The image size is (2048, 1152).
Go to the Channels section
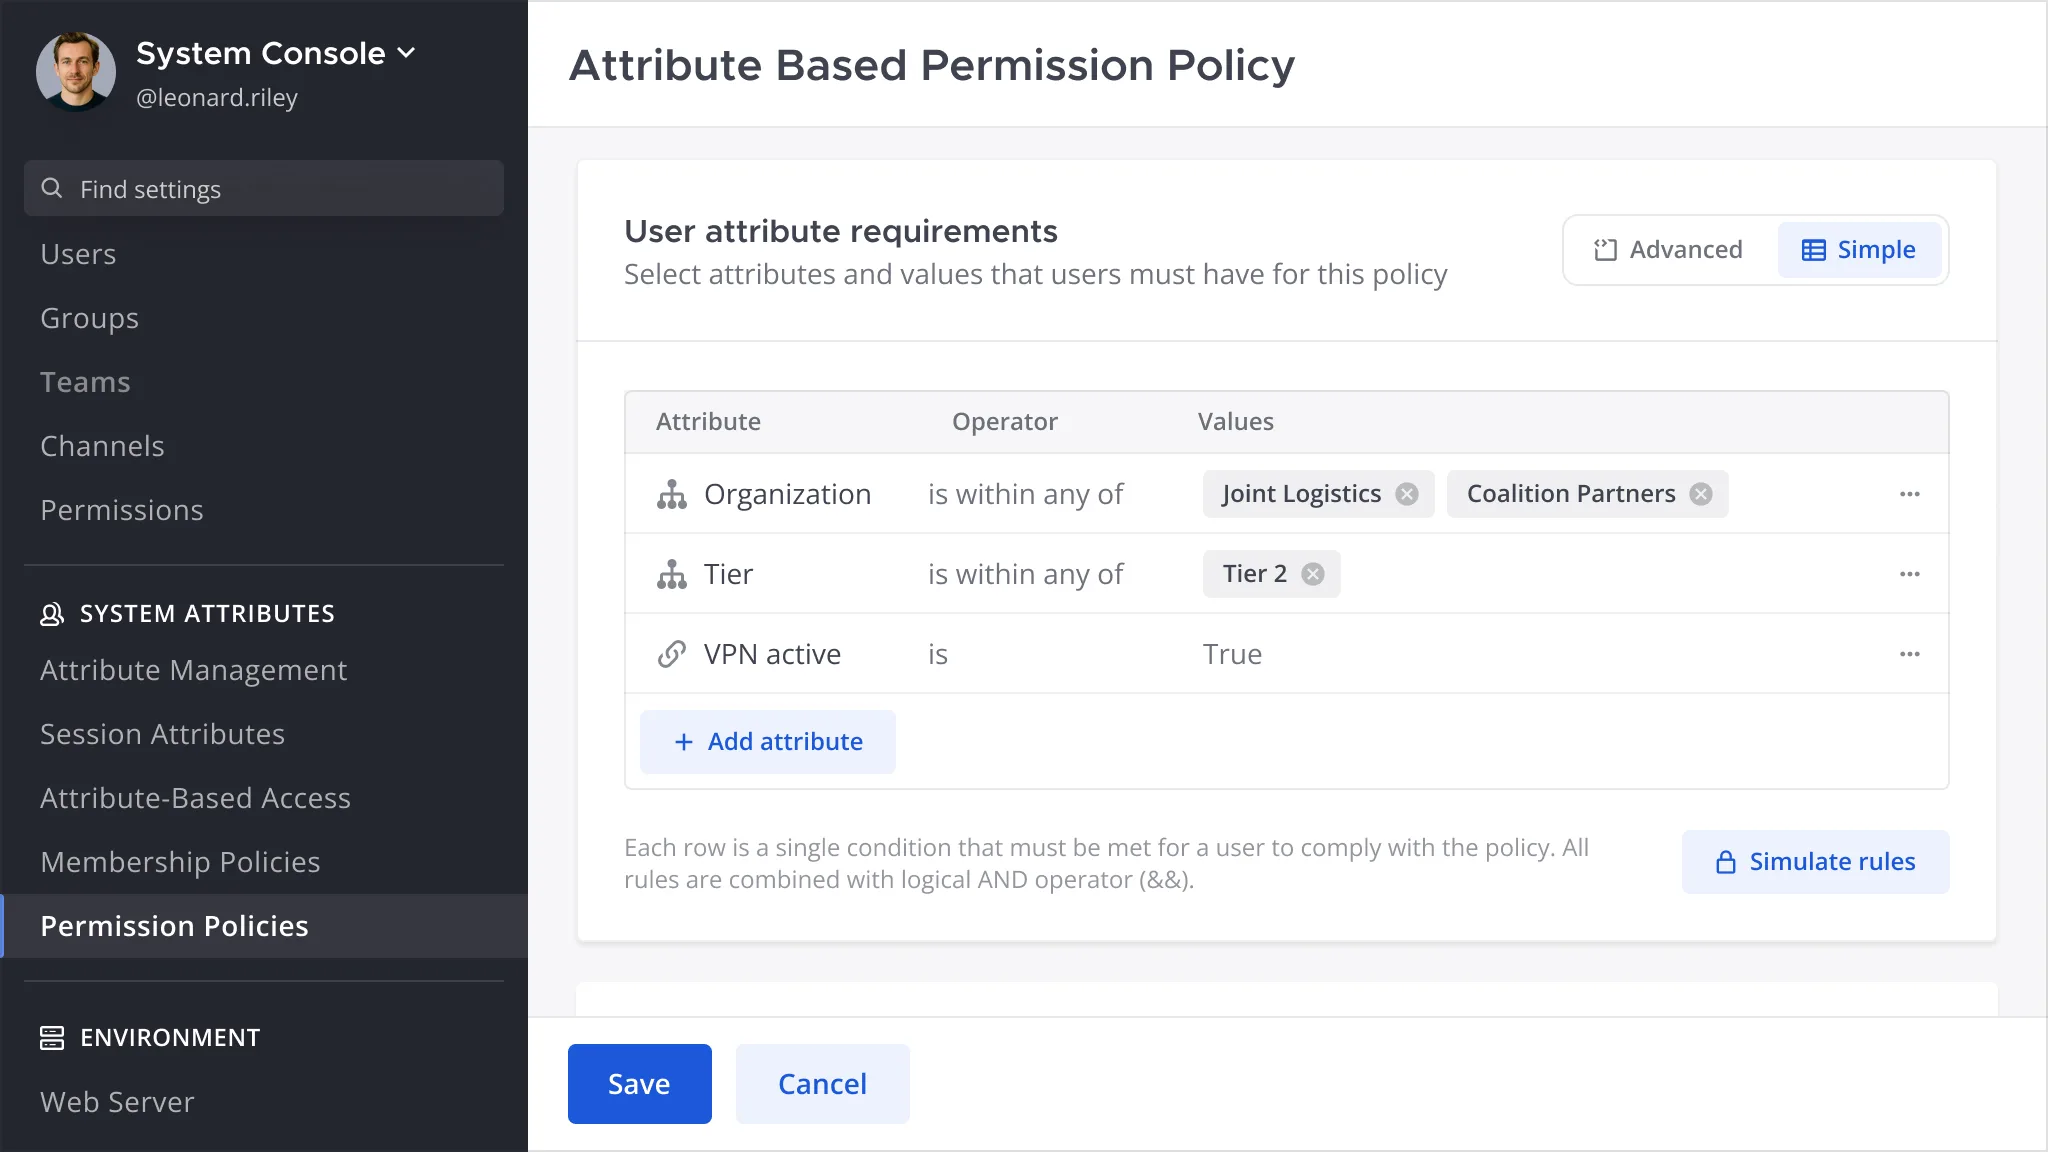tap(102, 446)
